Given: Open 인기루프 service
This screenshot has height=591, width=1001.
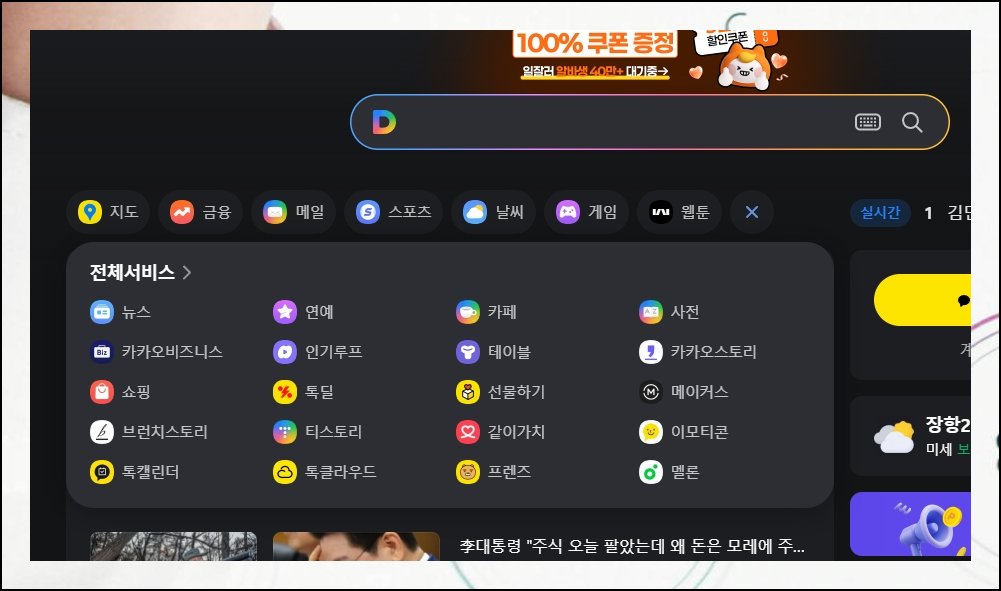Looking at the screenshot, I should [x=317, y=352].
